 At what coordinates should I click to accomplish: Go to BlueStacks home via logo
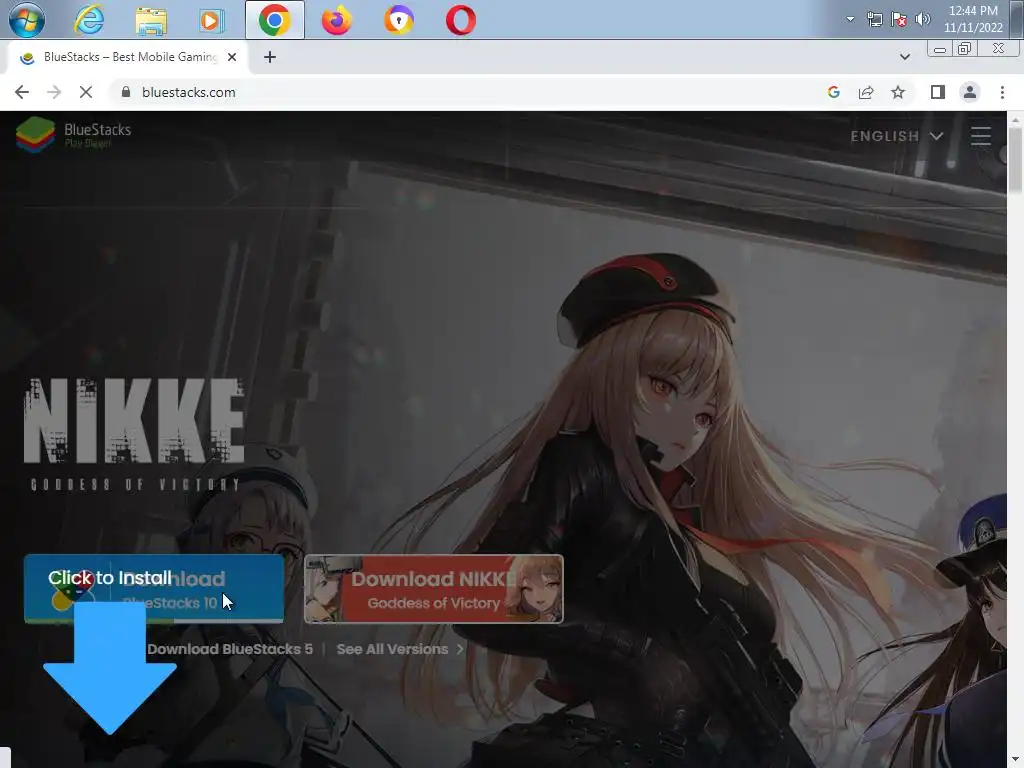(73, 134)
